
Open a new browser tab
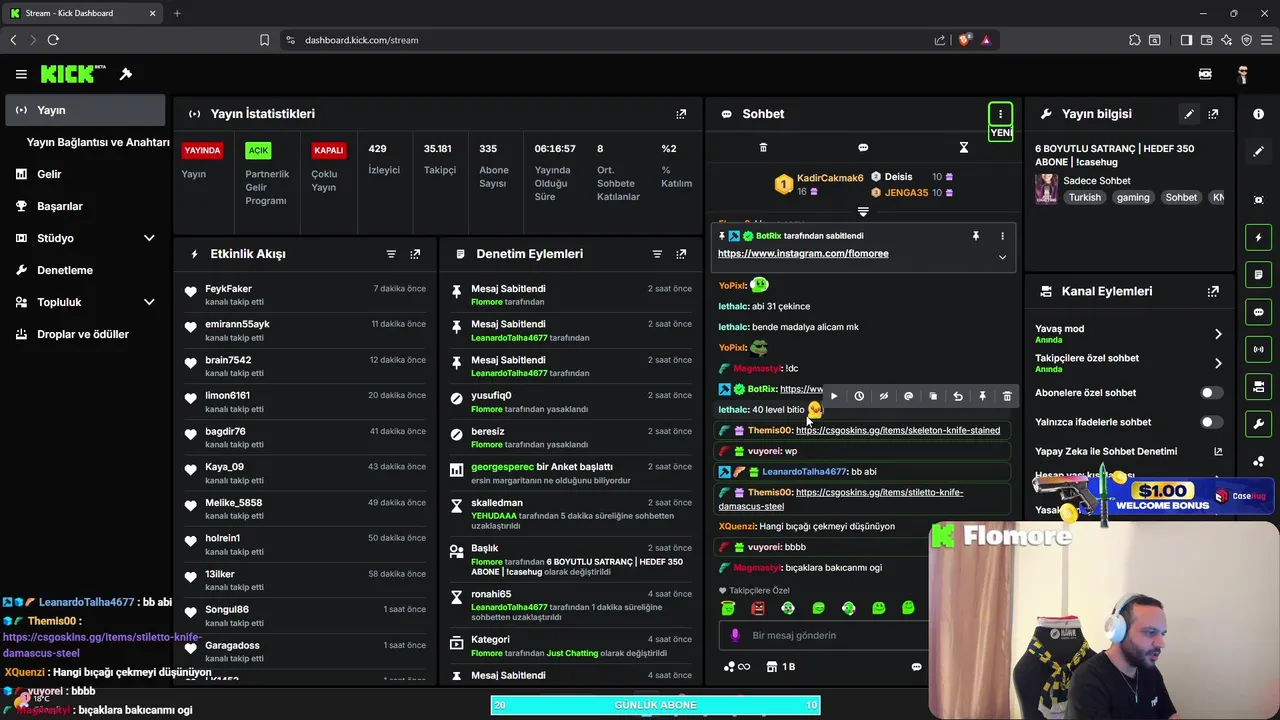point(177,13)
